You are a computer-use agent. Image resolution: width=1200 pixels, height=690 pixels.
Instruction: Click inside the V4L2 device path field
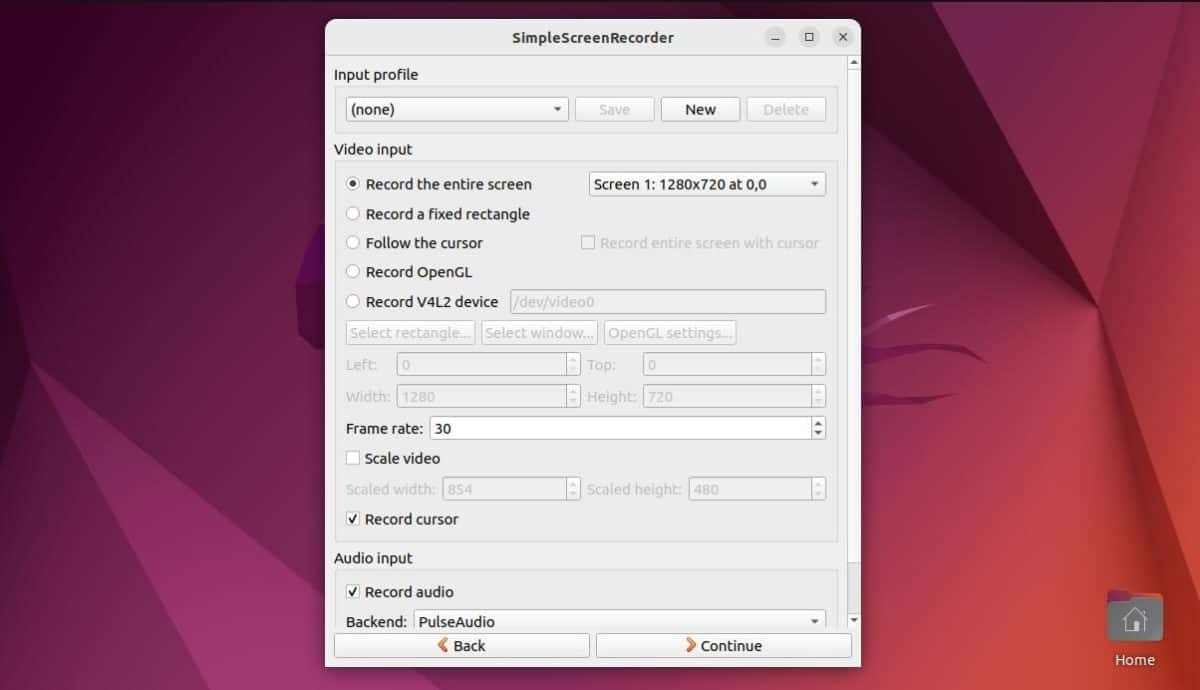pyautogui.click(x=667, y=301)
